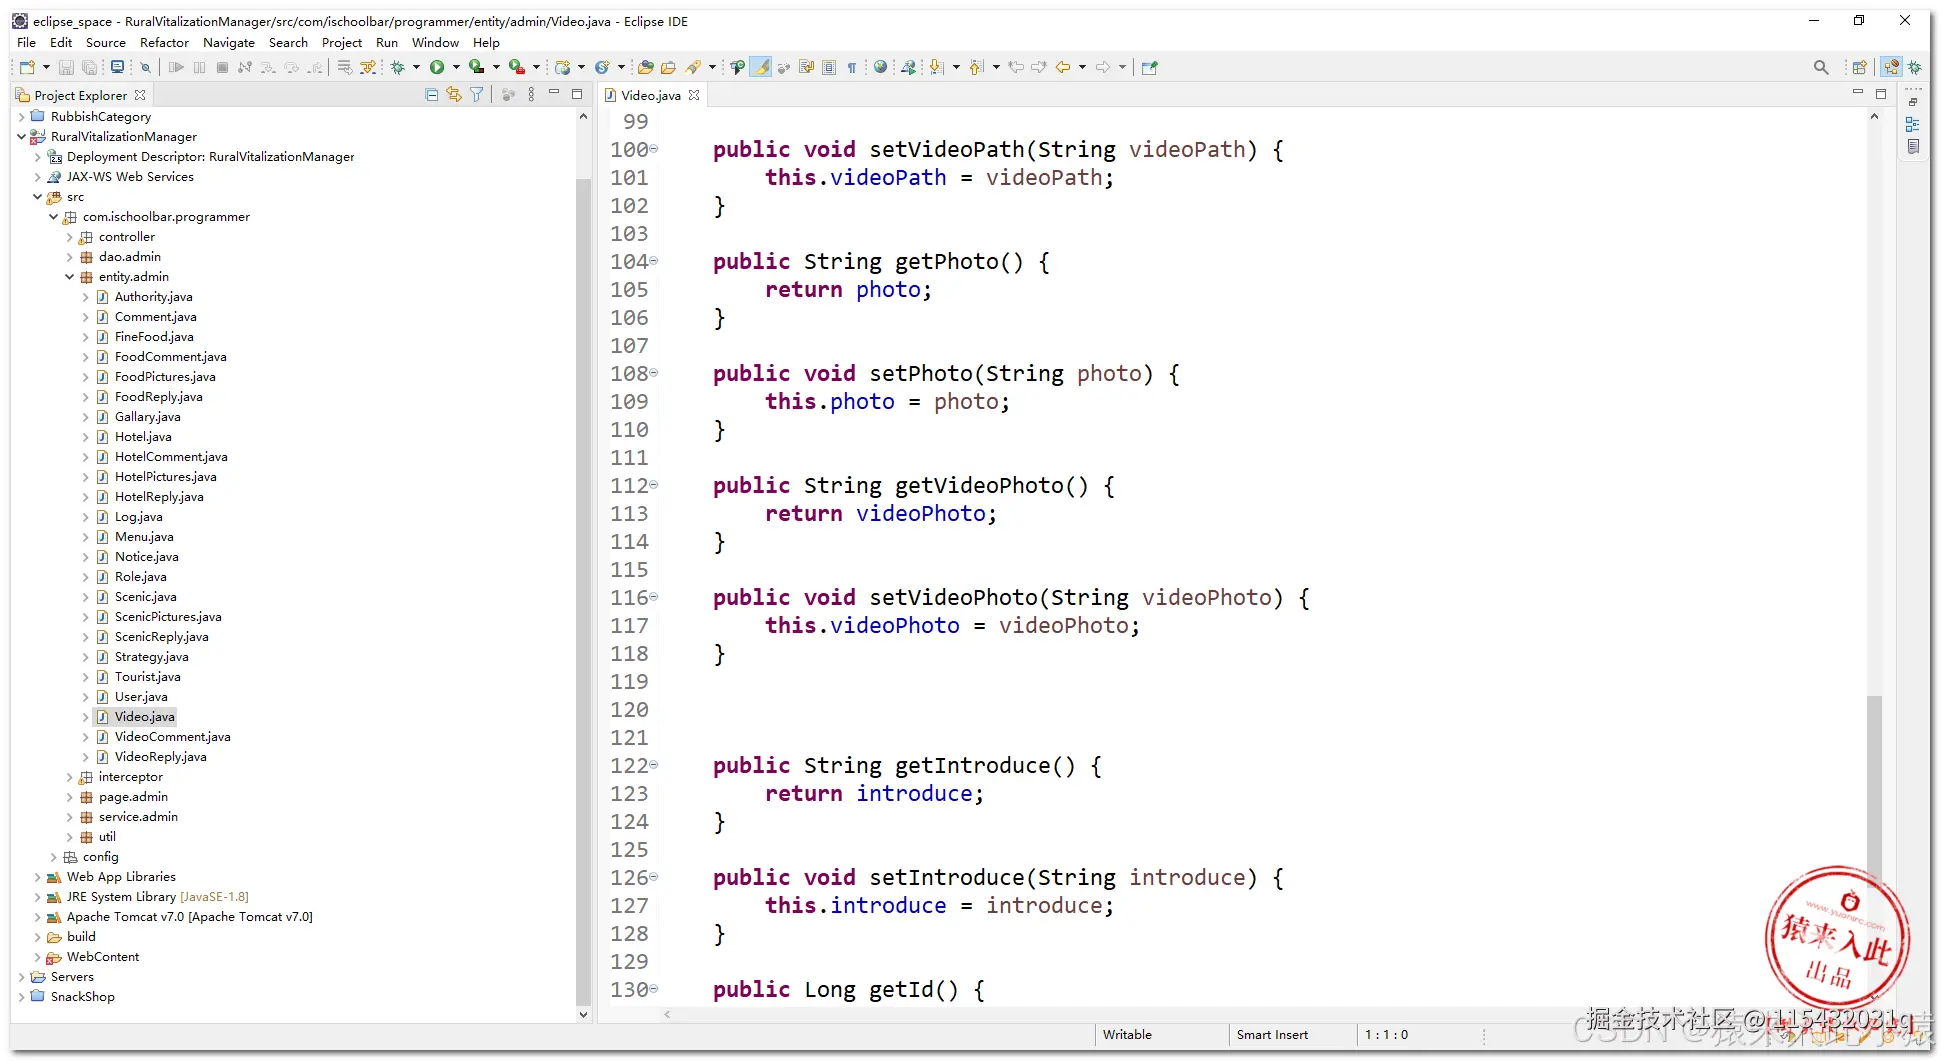
Task: Click the Debug bug toolbar icon
Action: (397, 67)
